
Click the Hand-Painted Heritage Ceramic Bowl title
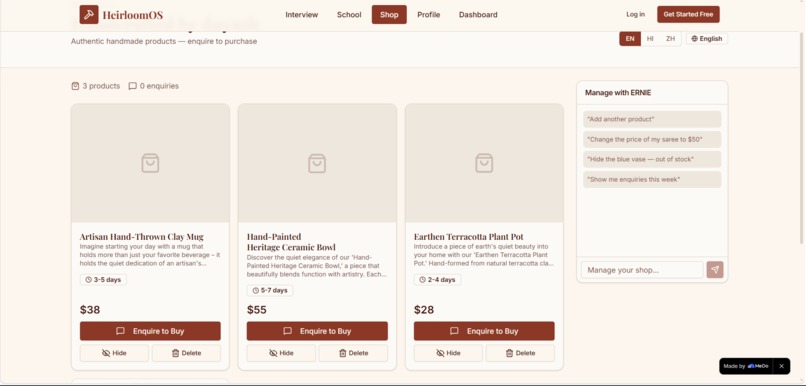(x=291, y=242)
